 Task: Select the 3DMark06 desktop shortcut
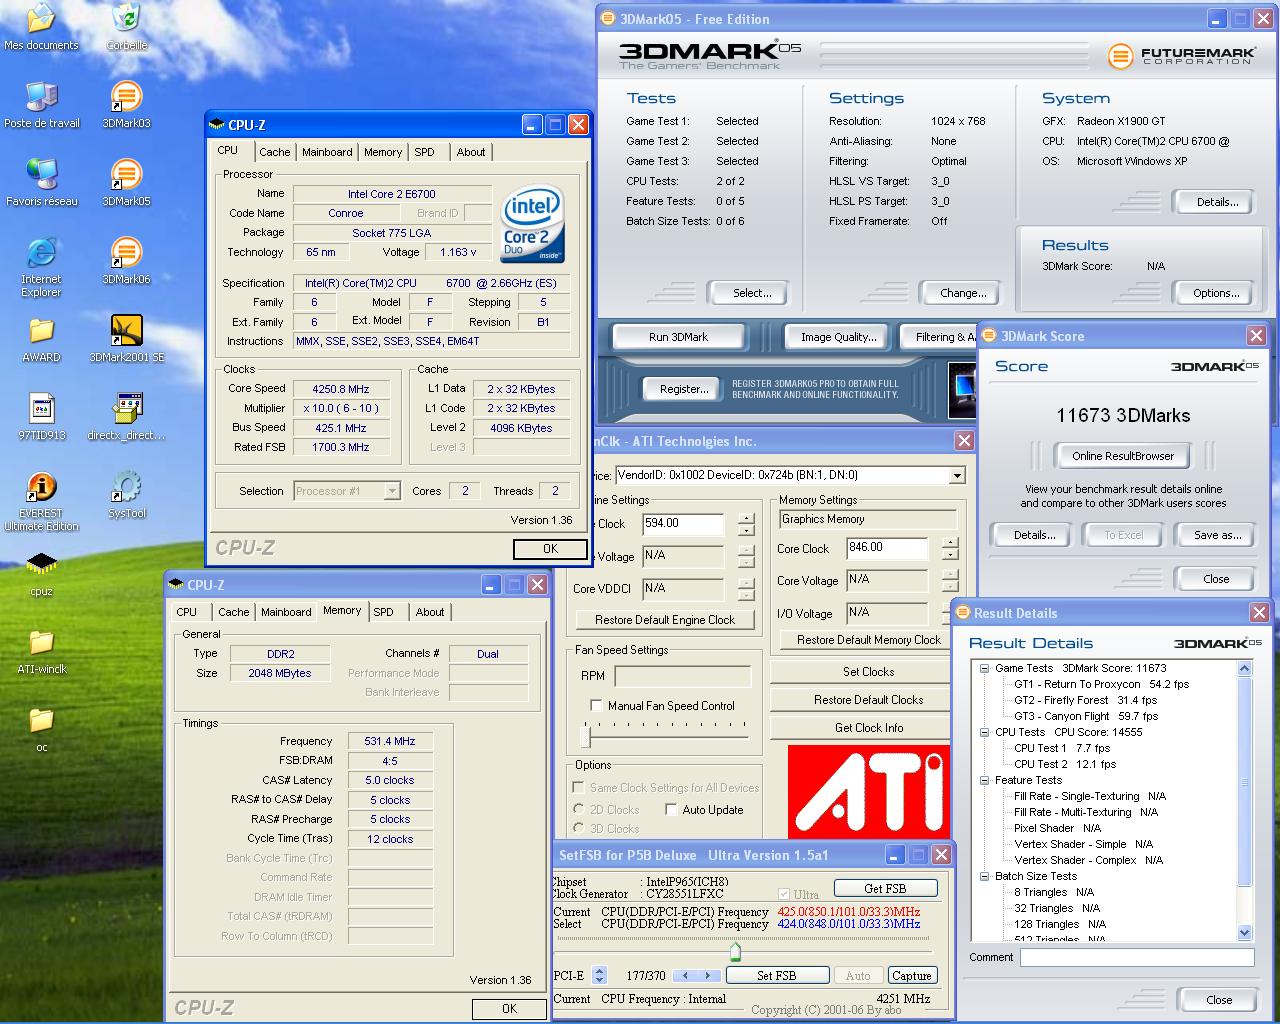(126, 261)
